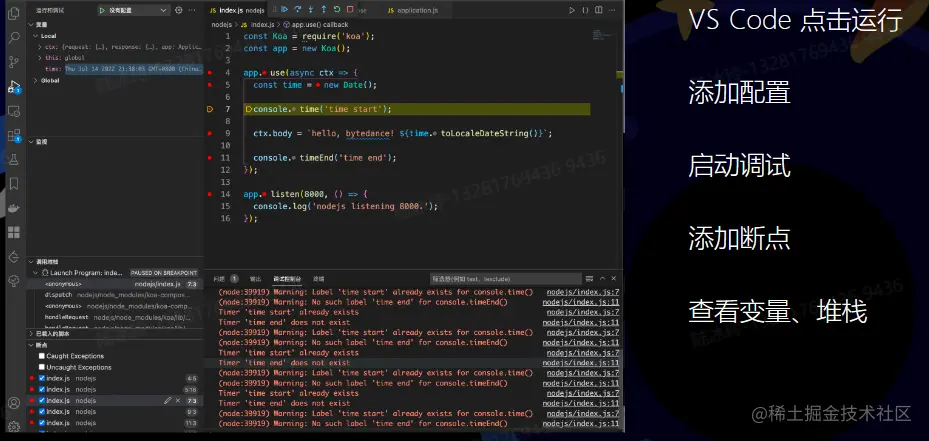Screen dimensions: 929x441
Task: Open the Remote Explorer view
Action: 14,111
